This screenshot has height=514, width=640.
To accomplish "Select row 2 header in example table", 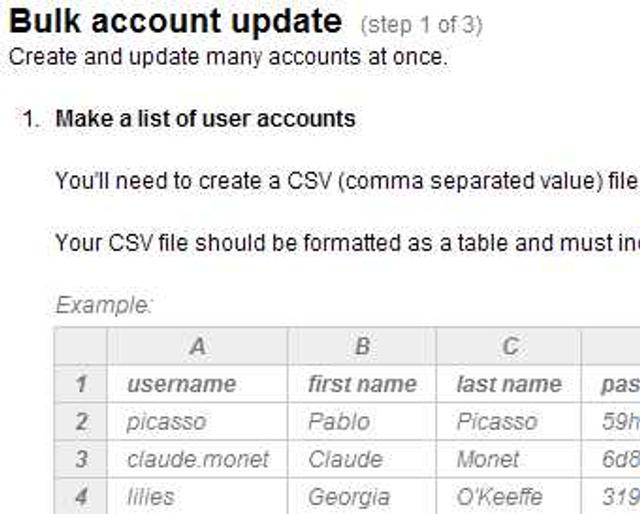I will (x=81, y=422).
